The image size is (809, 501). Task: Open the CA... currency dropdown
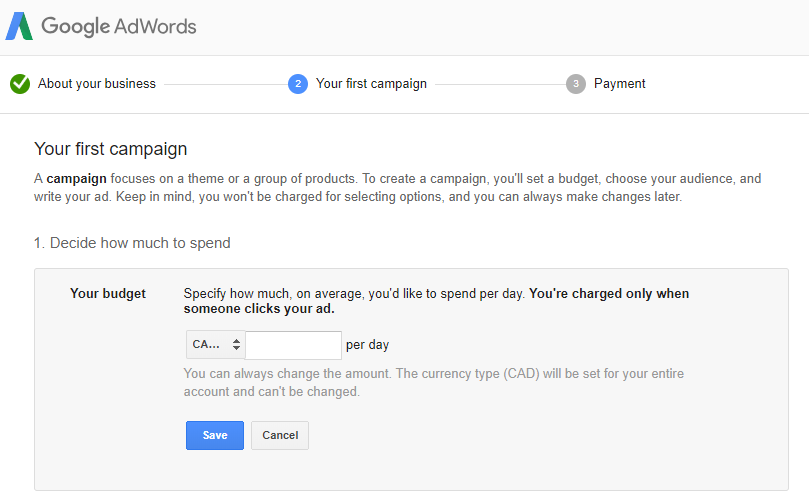pos(216,345)
